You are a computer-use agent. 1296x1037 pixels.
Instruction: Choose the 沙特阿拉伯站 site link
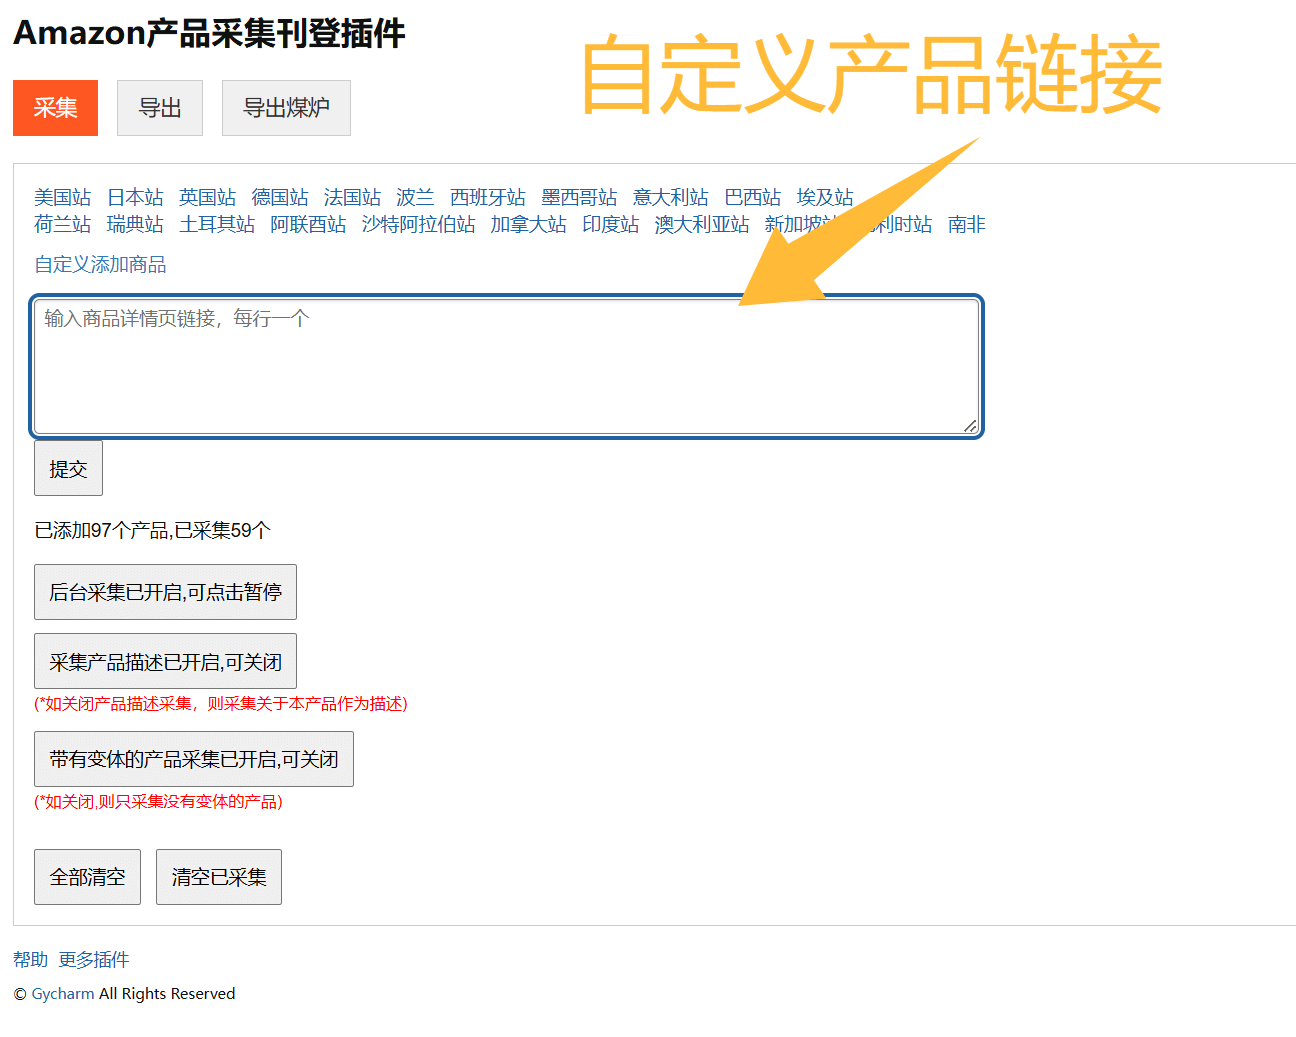click(418, 224)
